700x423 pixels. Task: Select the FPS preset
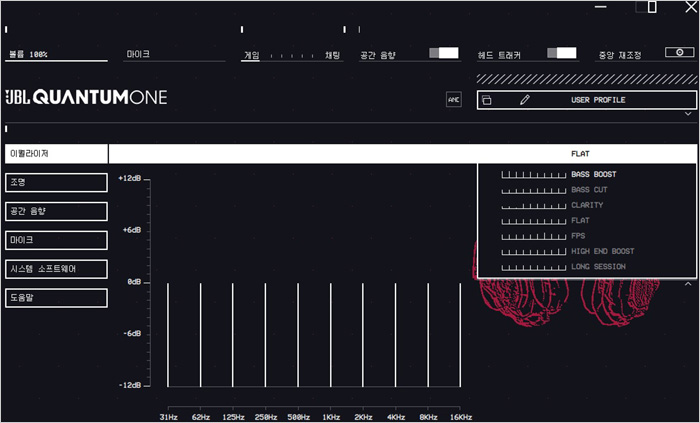click(x=578, y=236)
